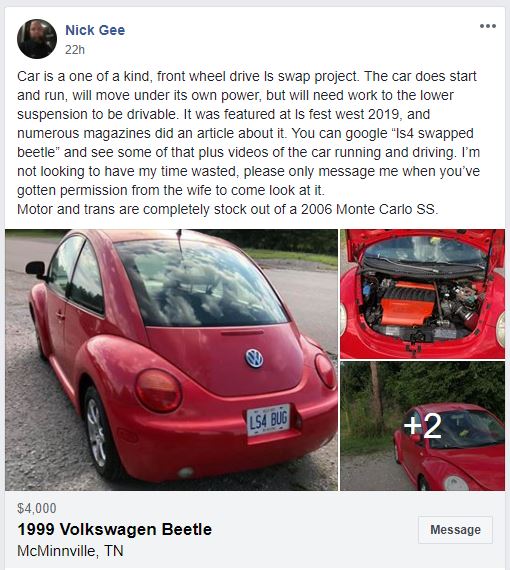Screen dimensions: 510x570
Task: Click the $4,000 price label
Action: pyautogui.click(x=37, y=508)
